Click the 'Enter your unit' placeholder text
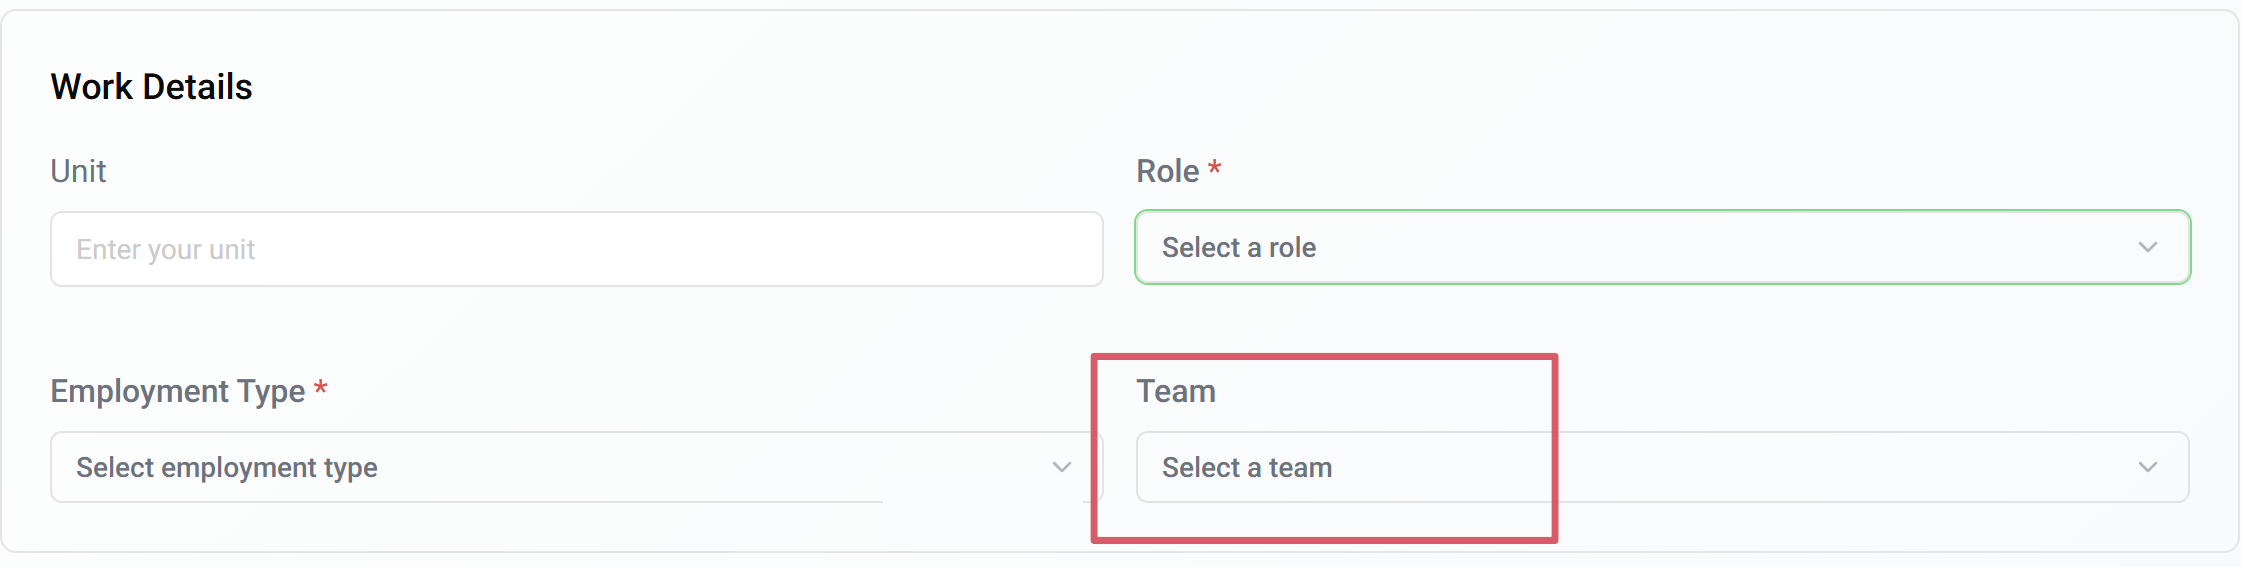 coord(166,249)
